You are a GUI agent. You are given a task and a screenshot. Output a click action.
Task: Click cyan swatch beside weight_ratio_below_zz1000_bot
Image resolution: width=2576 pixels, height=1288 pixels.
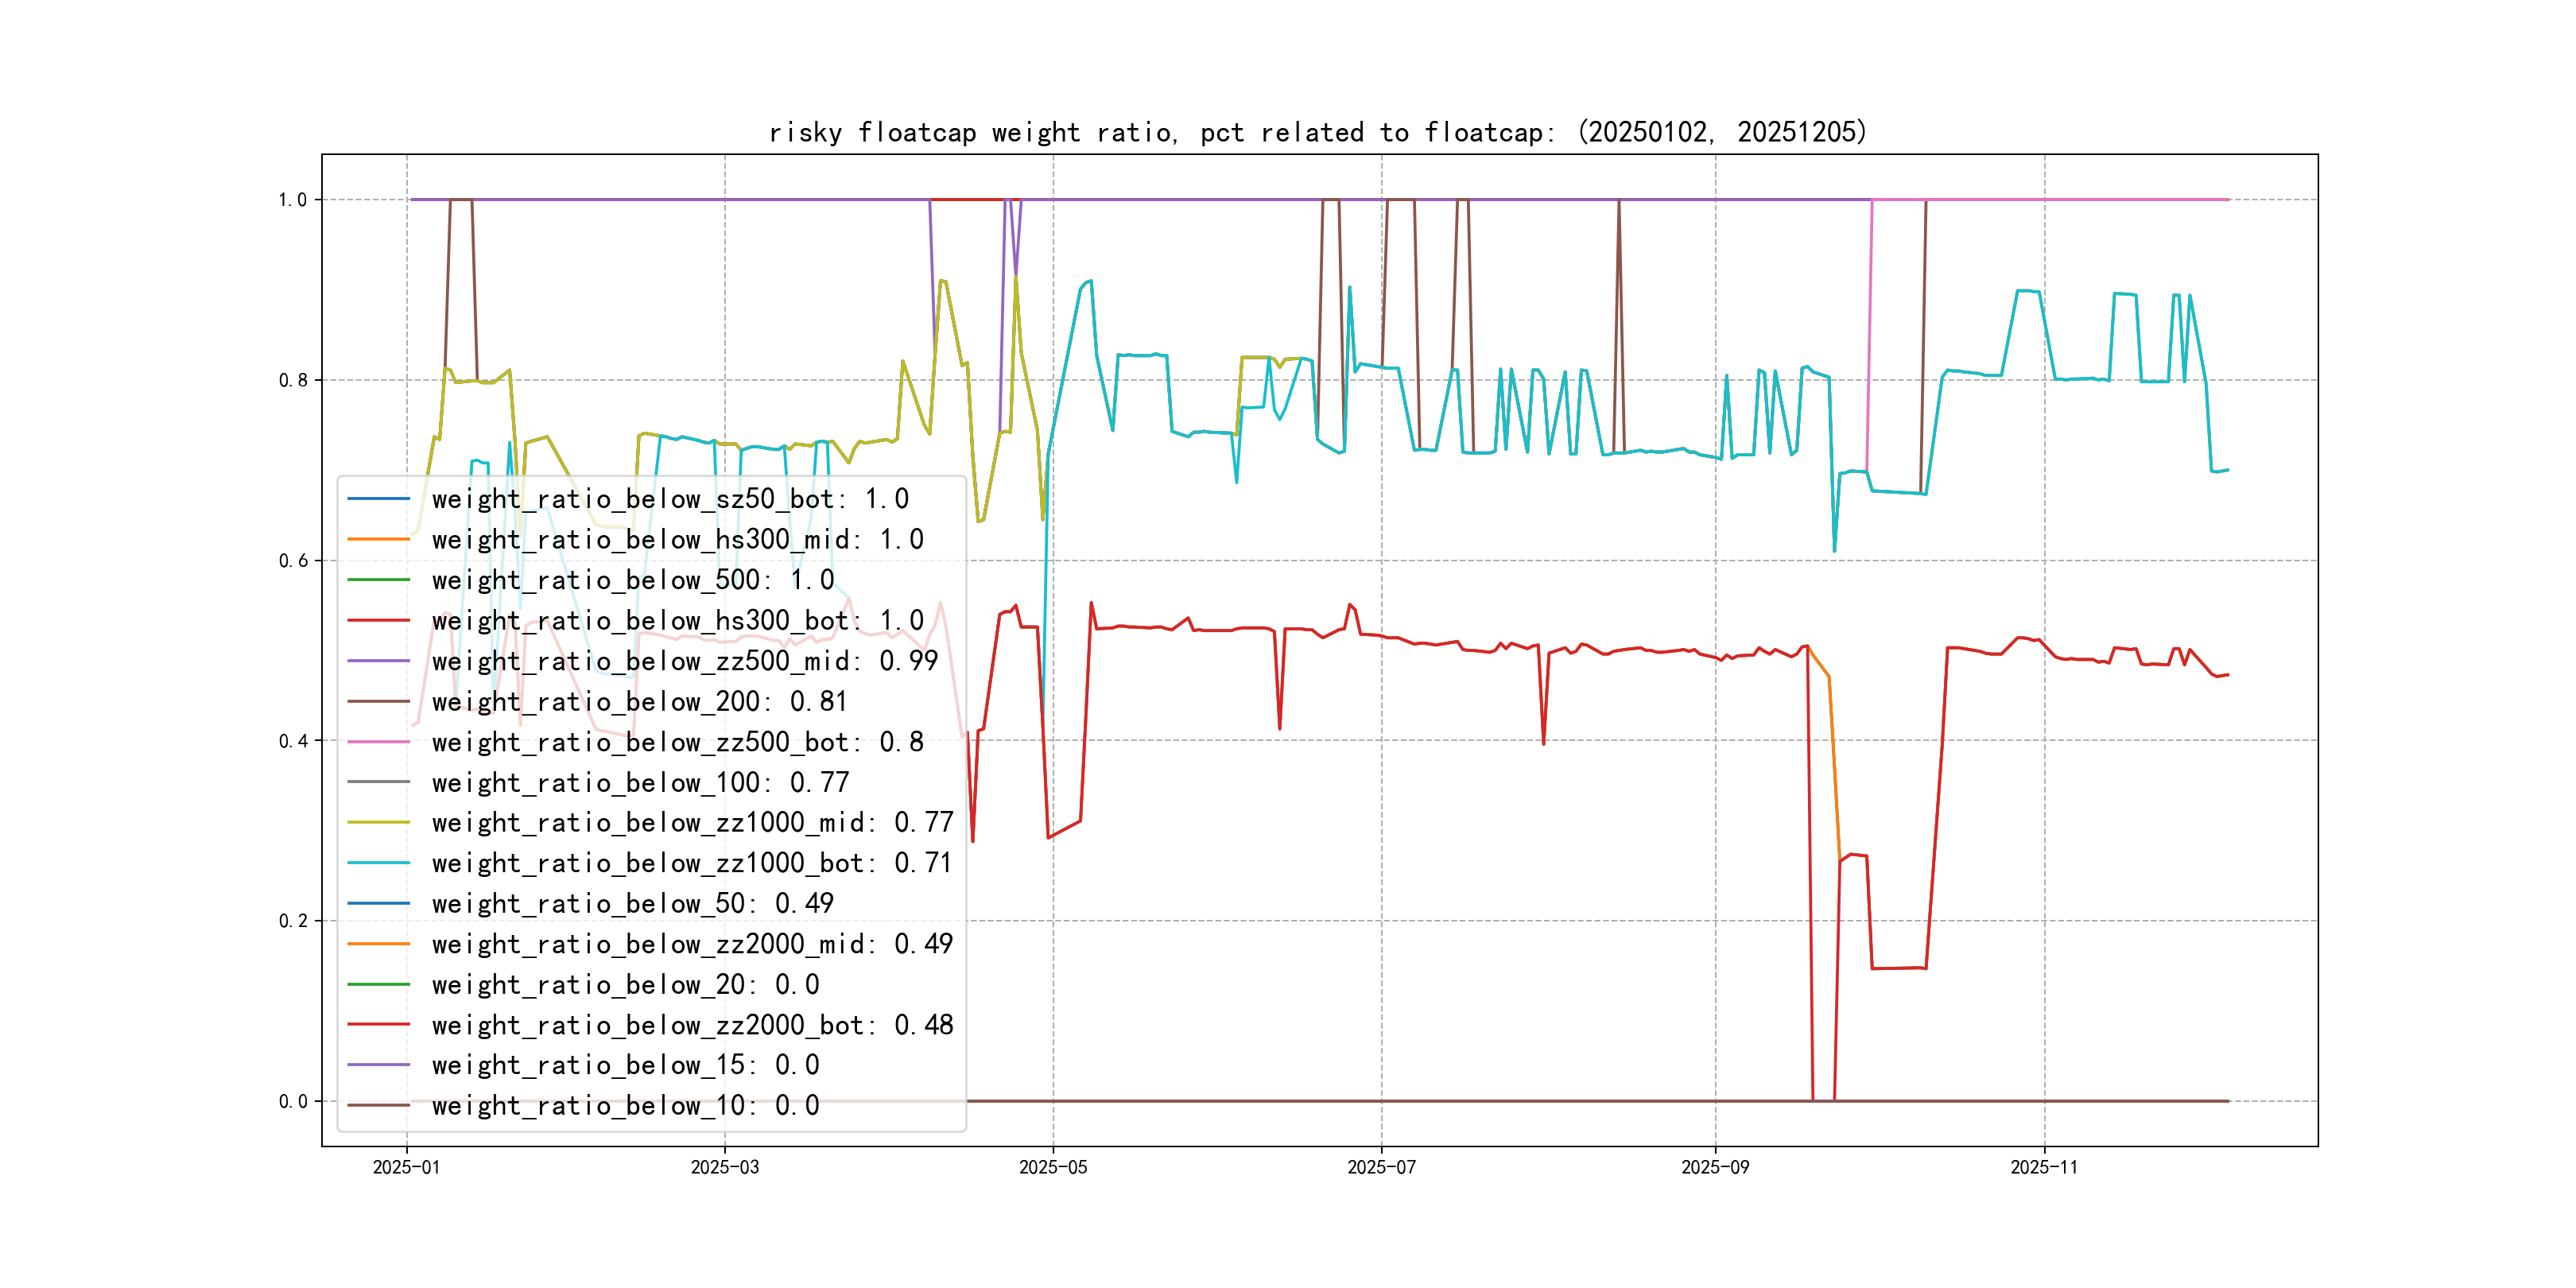click(378, 863)
